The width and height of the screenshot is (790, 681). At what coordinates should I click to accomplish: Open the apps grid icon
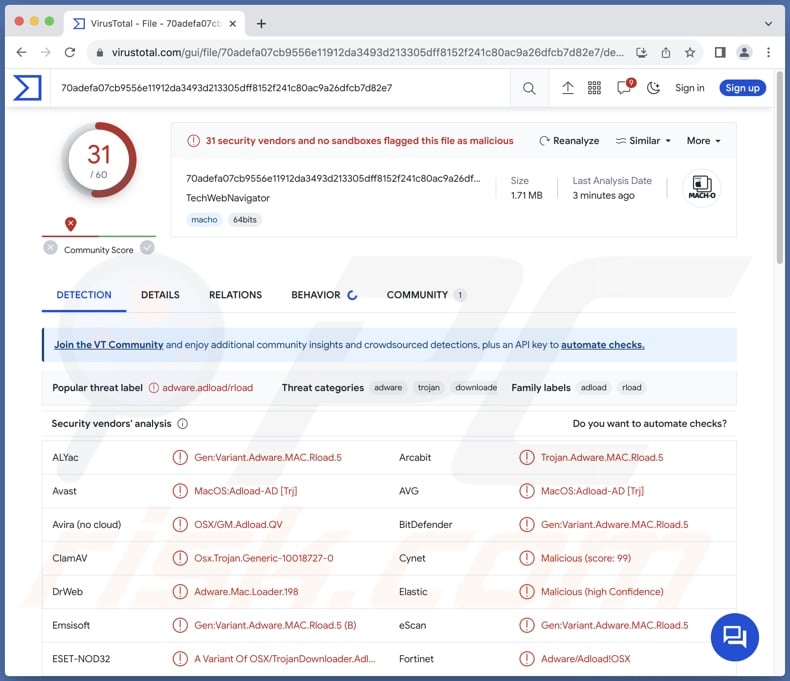[x=595, y=88]
